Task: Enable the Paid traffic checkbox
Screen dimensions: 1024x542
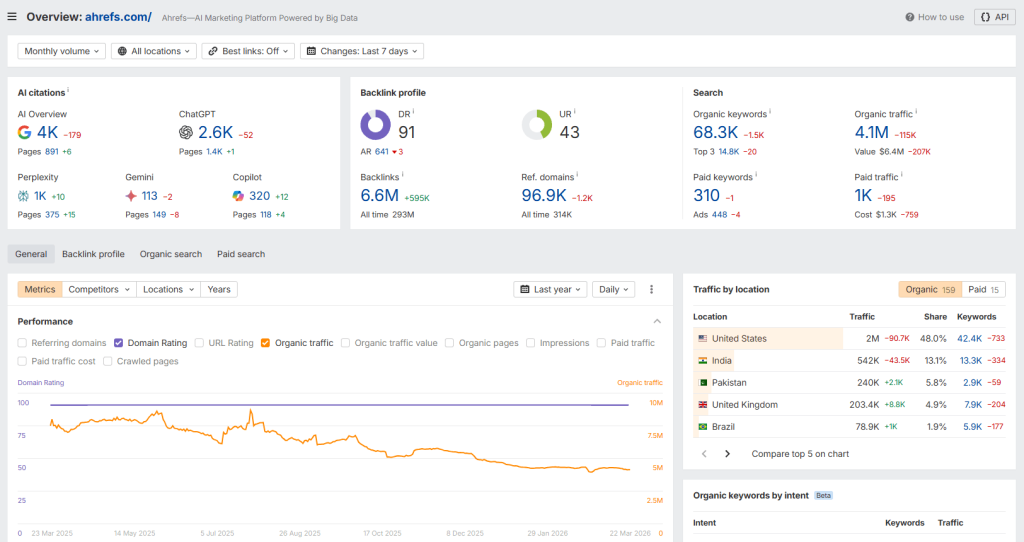Action: [601, 343]
